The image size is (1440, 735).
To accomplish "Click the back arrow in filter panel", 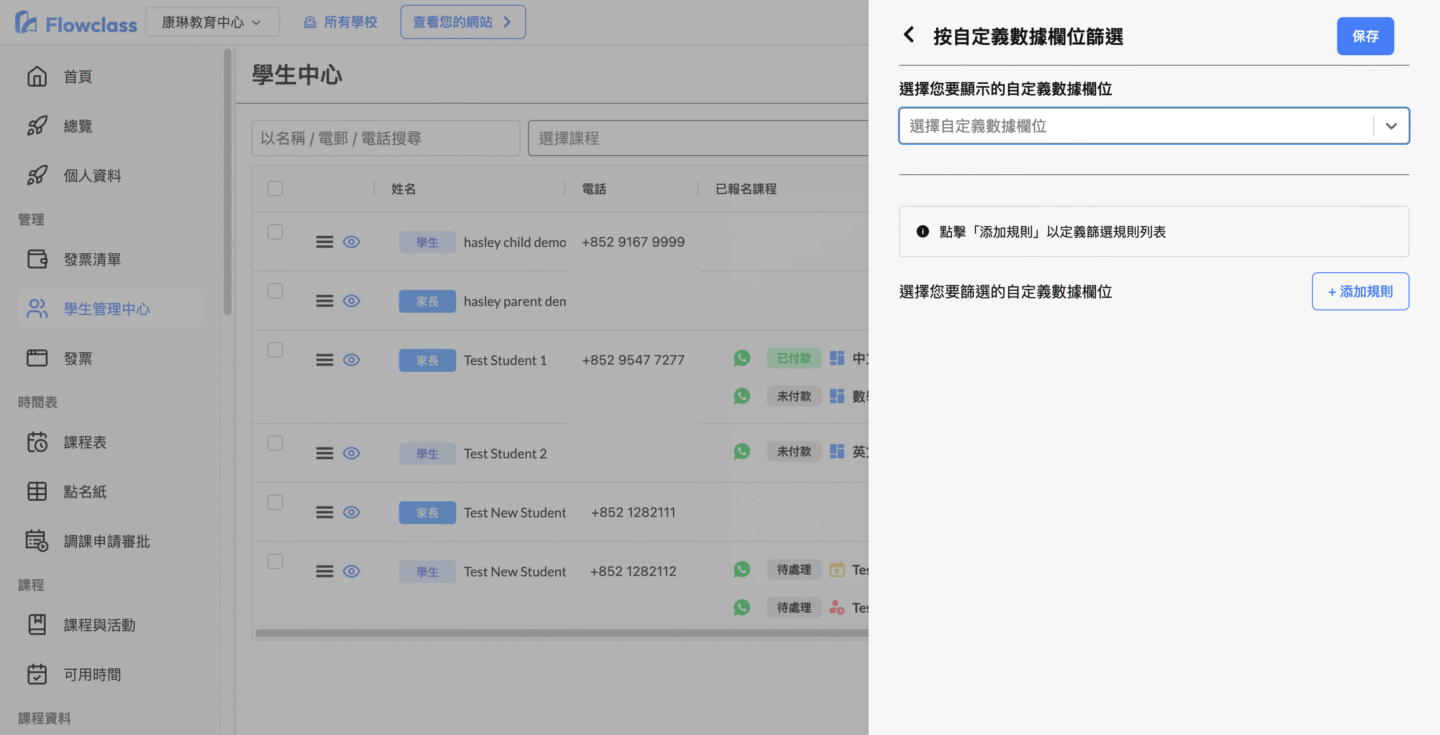I will pos(909,35).
